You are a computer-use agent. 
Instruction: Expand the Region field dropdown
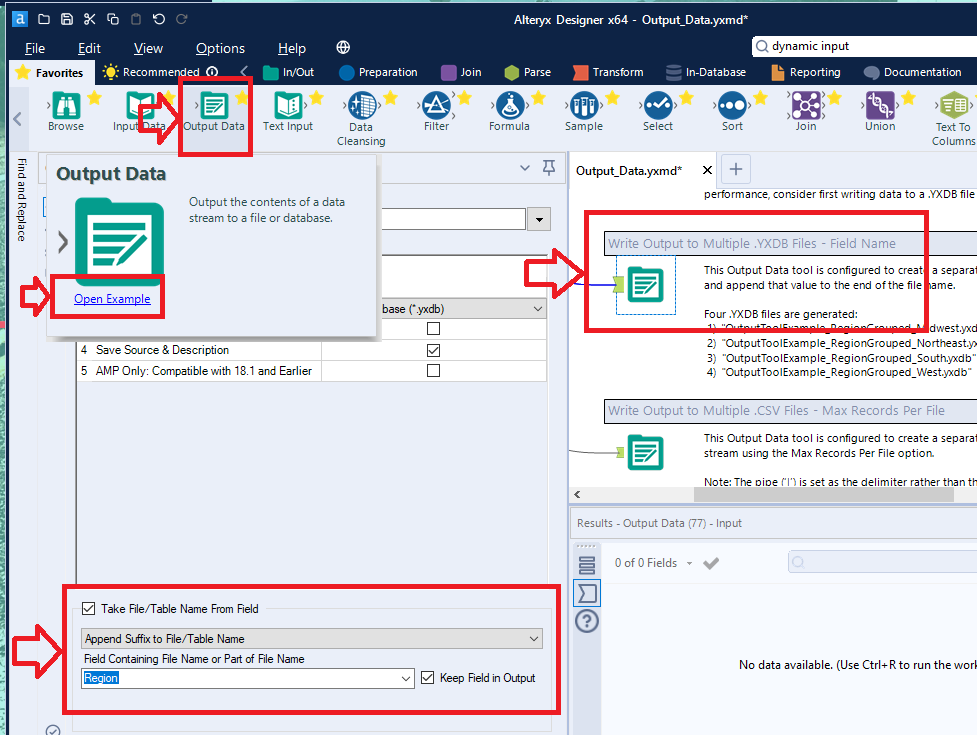coord(405,677)
